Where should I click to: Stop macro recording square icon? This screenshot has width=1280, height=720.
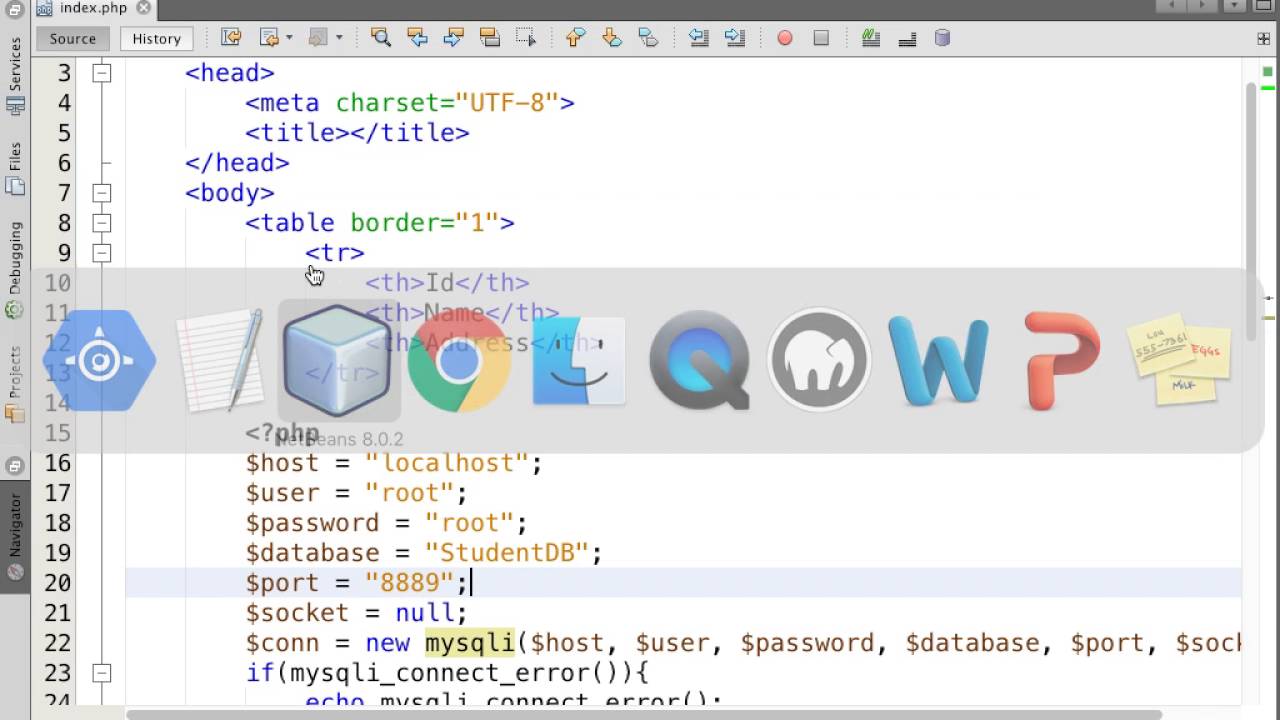click(821, 38)
